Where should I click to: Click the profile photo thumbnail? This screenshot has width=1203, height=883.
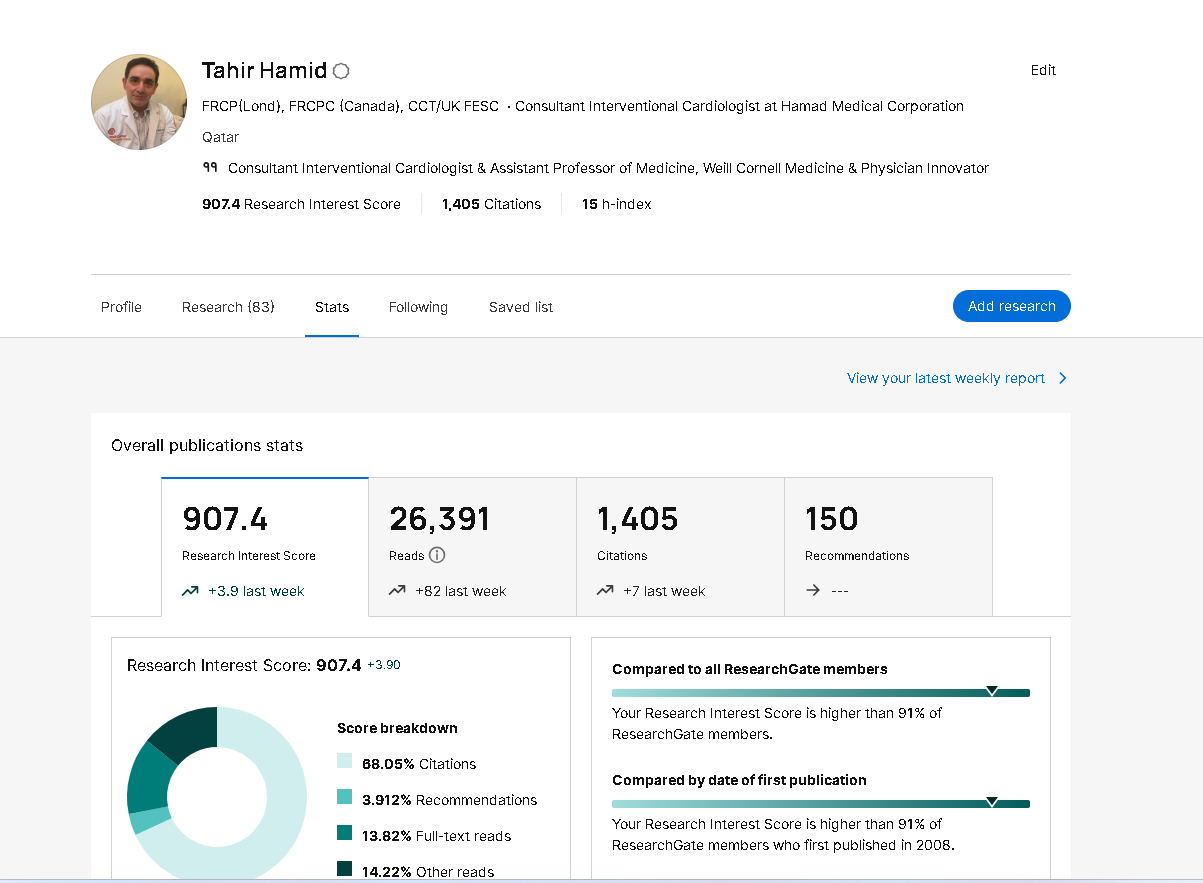(x=139, y=102)
